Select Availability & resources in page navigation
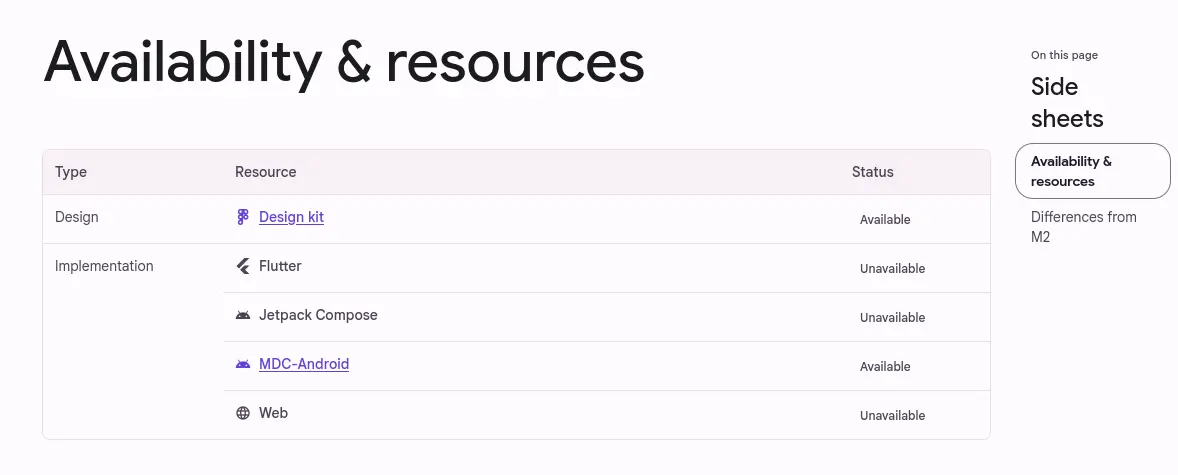 pos(1092,171)
